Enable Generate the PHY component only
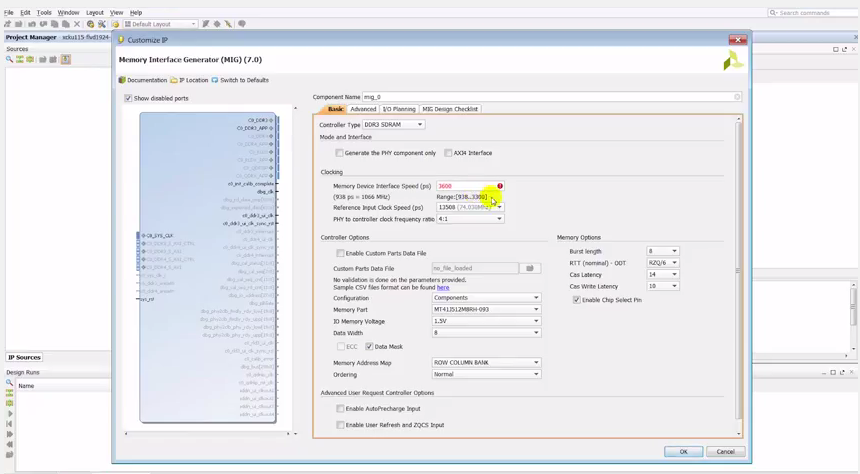This screenshot has width=860, height=474. [x=340, y=153]
